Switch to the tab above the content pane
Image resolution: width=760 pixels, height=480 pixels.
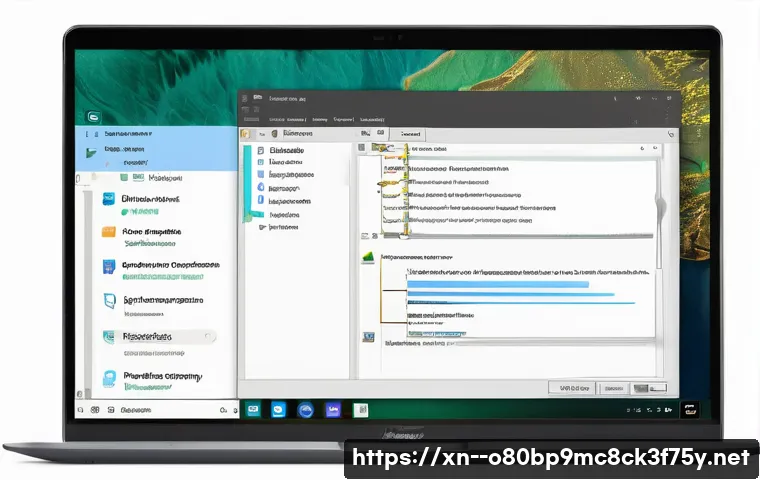[x=408, y=133]
